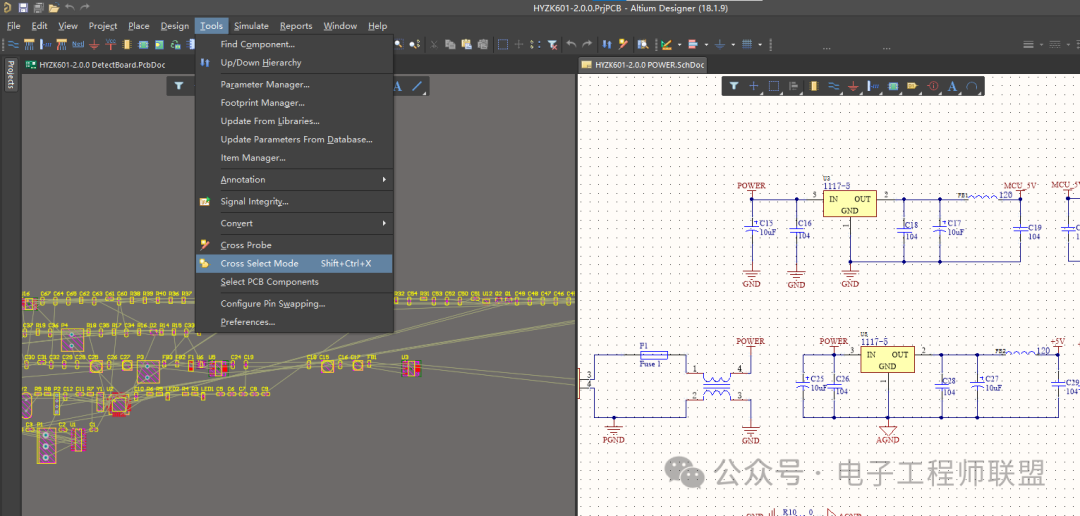The height and width of the screenshot is (516, 1080).
Task: Choose Configure Pin Swapping in the Tools menu
Action: (294, 303)
